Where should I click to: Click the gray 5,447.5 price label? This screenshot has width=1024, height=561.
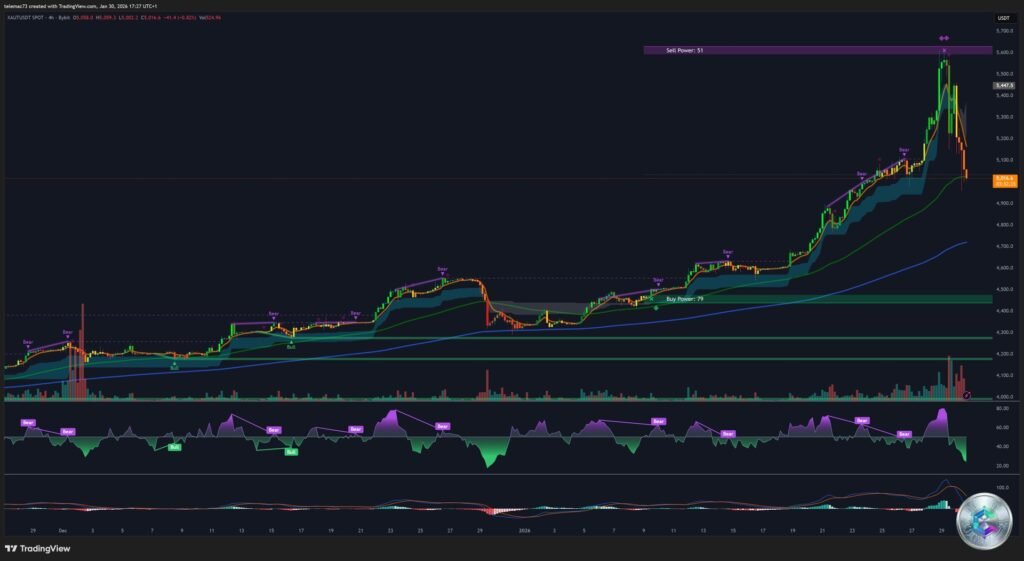click(x=1003, y=86)
